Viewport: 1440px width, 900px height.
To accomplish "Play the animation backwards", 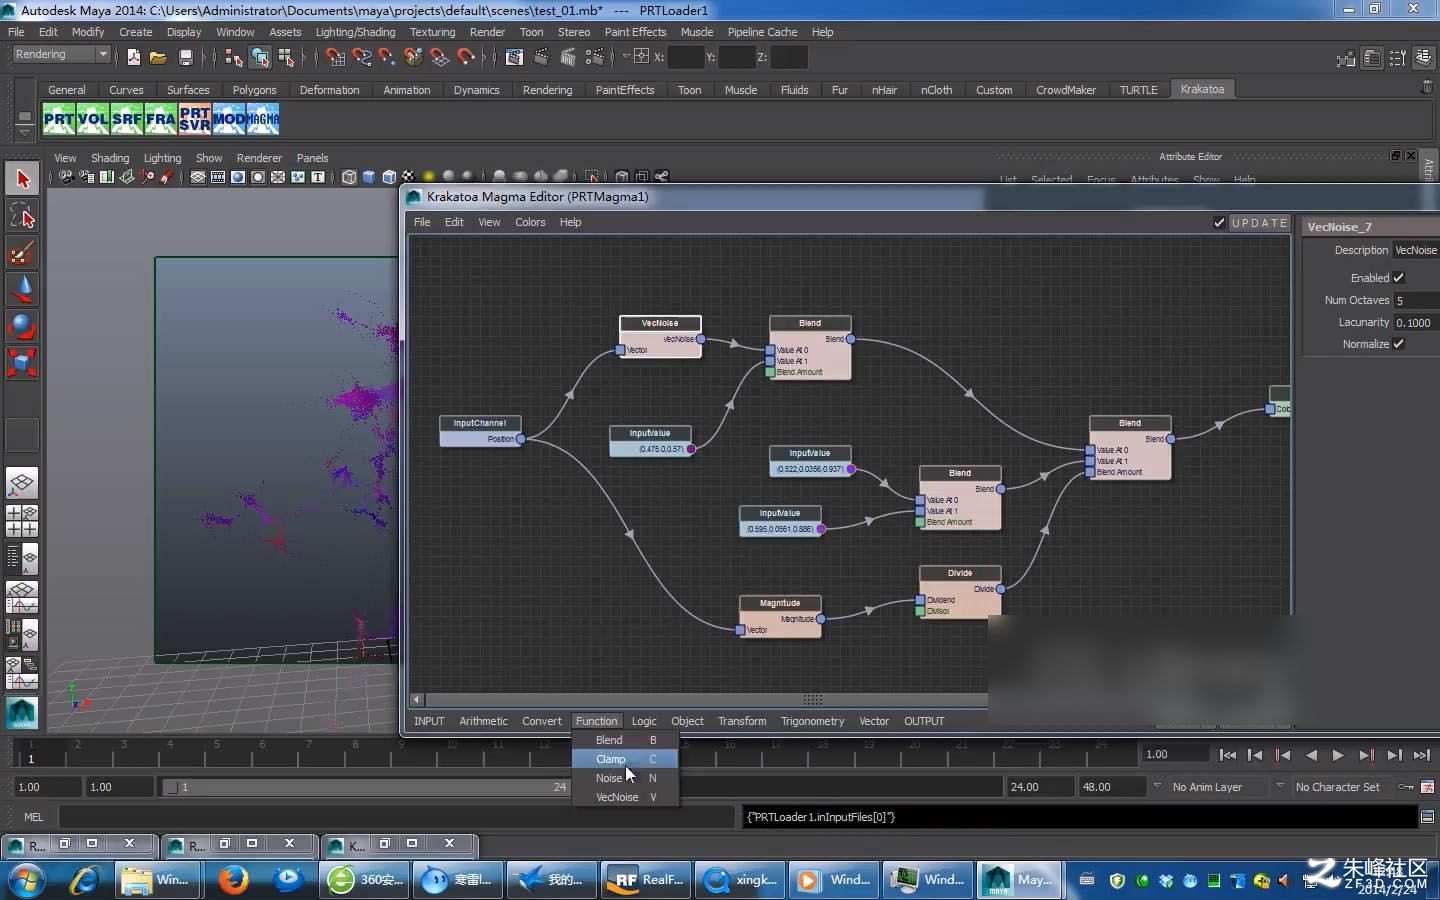I will point(1311,755).
